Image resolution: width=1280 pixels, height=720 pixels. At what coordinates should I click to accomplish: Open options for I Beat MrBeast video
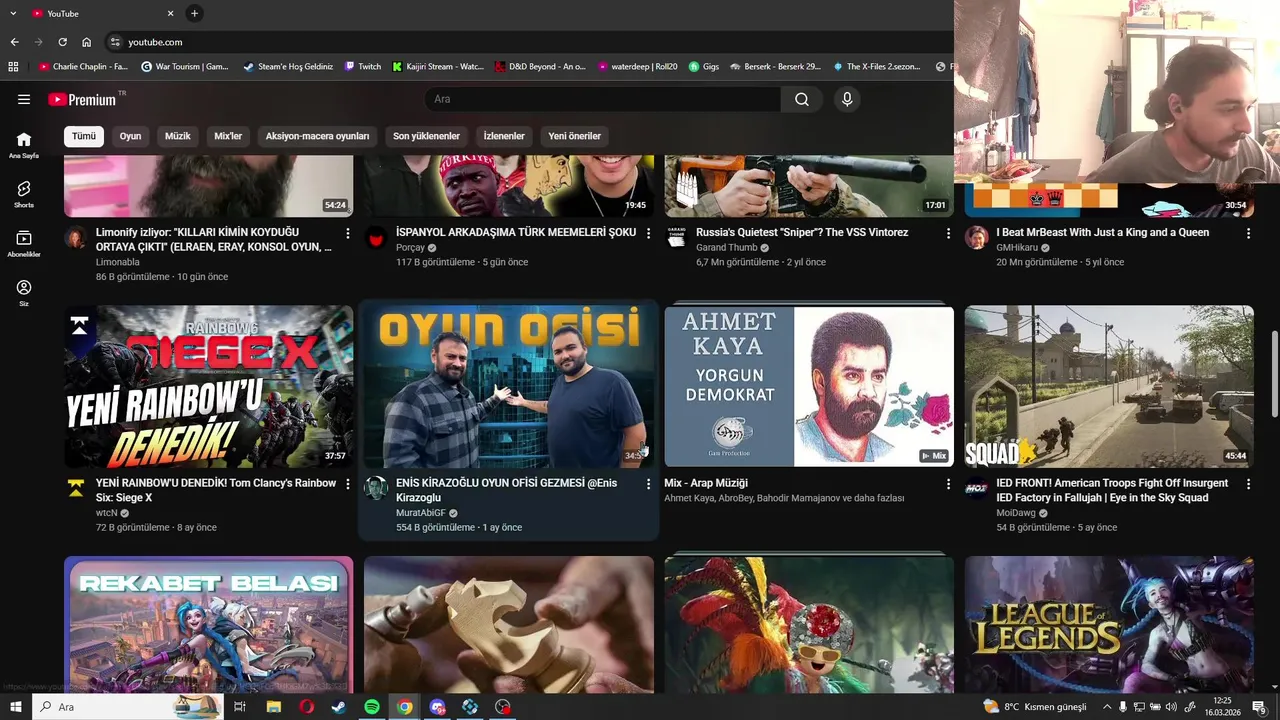1248,233
